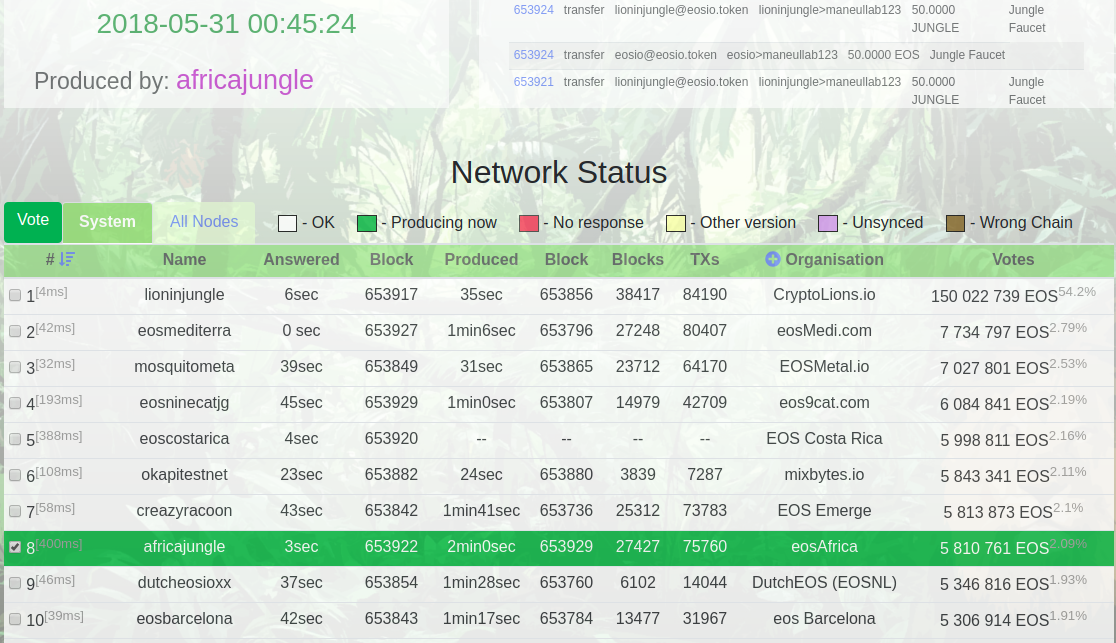Image resolution: width=1116 pixels, height=643 pixels.
Task: Click the mosquitometa name cell
Action: coord(184,367)
